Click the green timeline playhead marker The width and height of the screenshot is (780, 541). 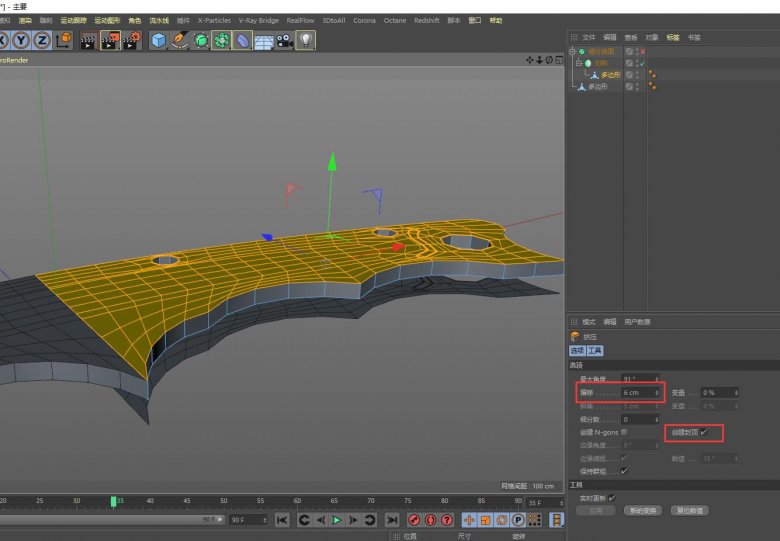(x=113, y=501)
